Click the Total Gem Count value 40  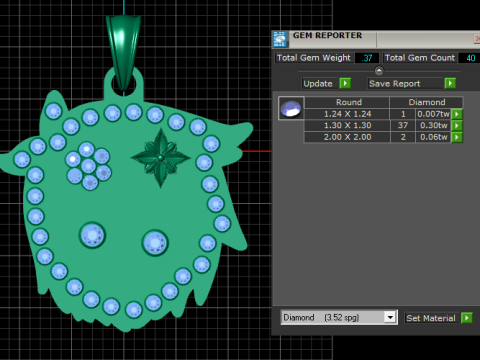469,58
